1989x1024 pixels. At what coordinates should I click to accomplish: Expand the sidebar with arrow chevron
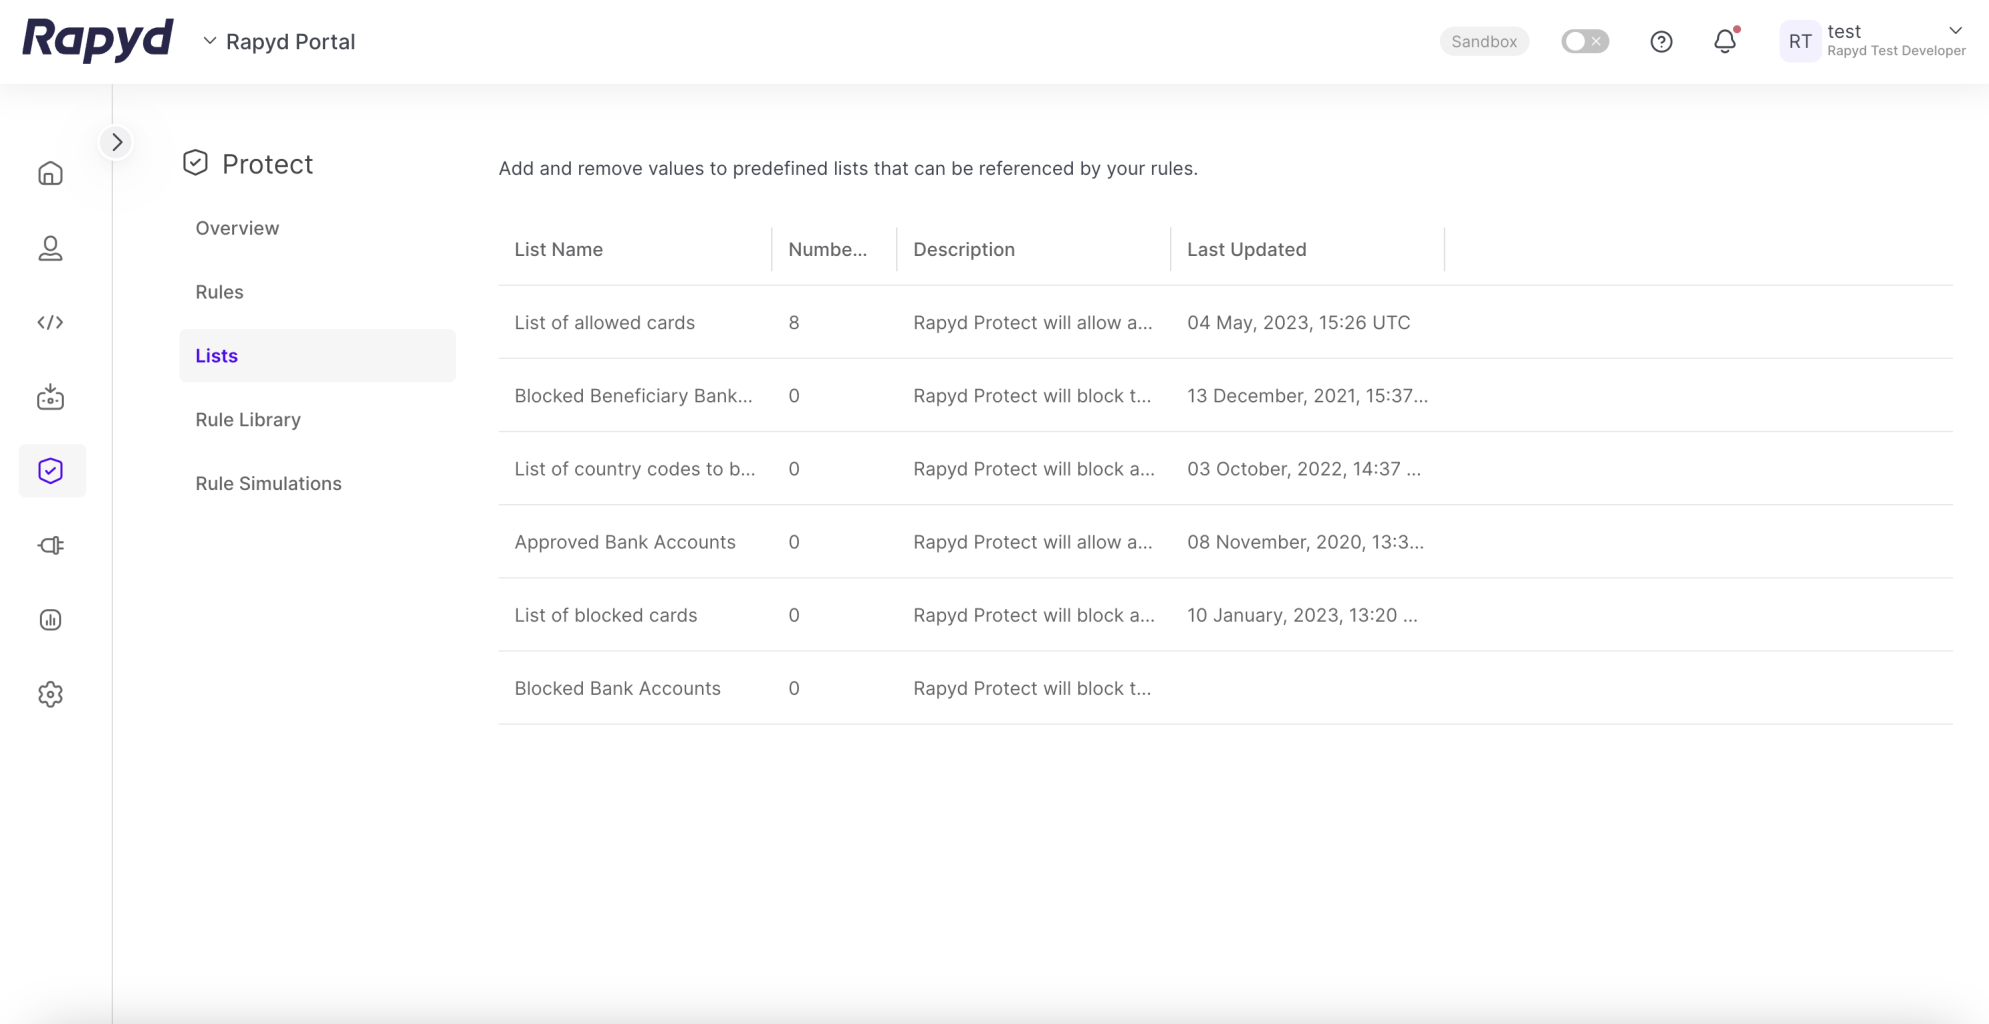pos(117,142)
